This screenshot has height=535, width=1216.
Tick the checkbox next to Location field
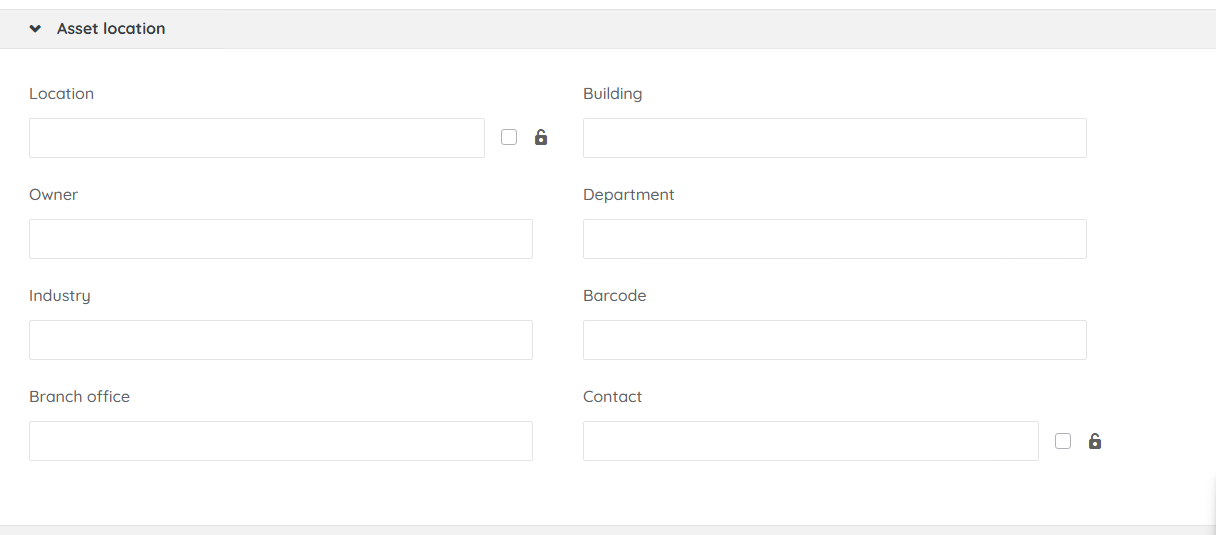509,138
